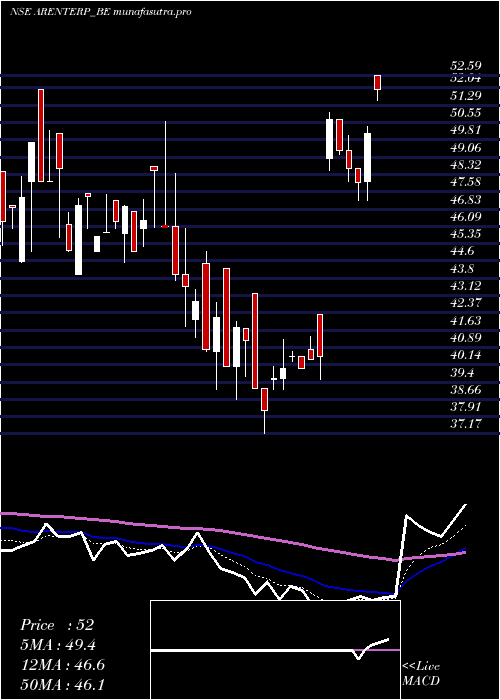Select the 46.83 price axis label
This screenshot has height=700, width=500.
click(x=465, y=199)
